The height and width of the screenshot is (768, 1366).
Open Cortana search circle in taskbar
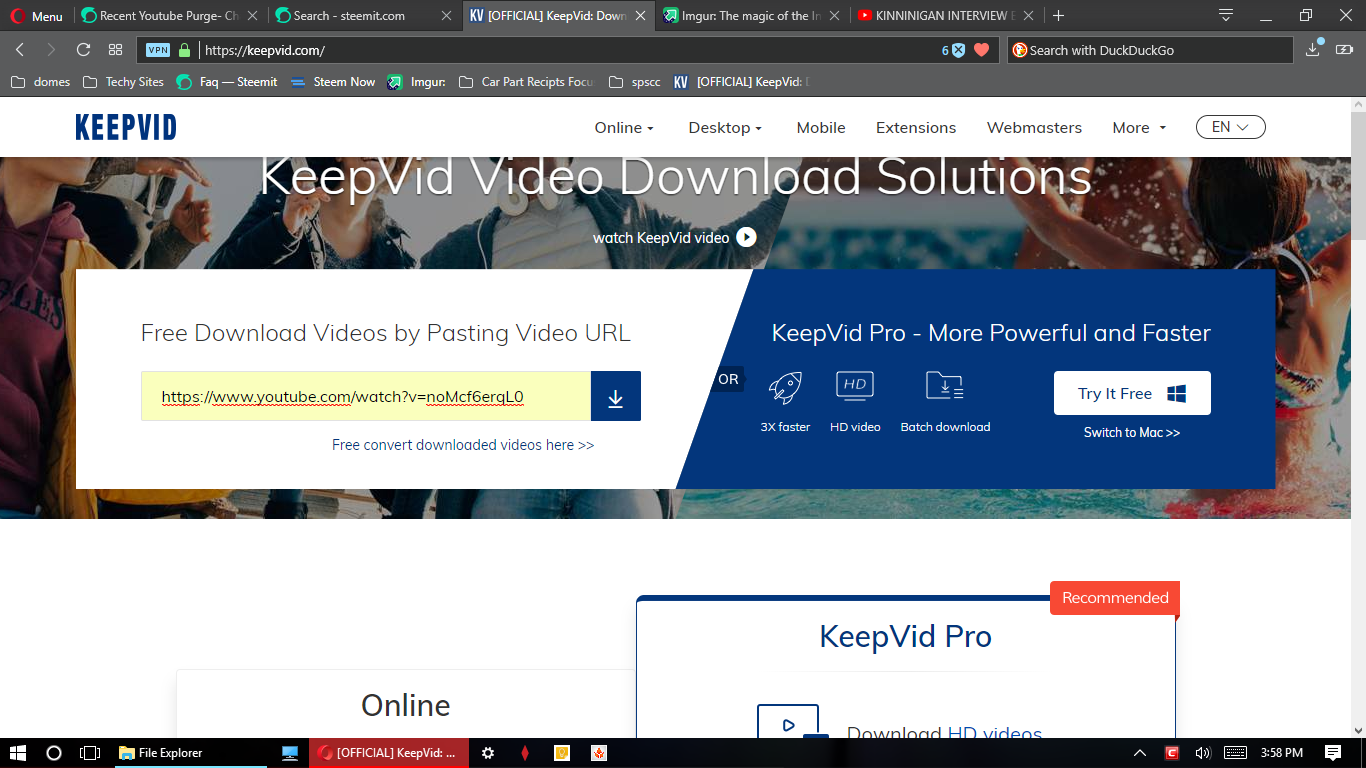tap(54, 753)
